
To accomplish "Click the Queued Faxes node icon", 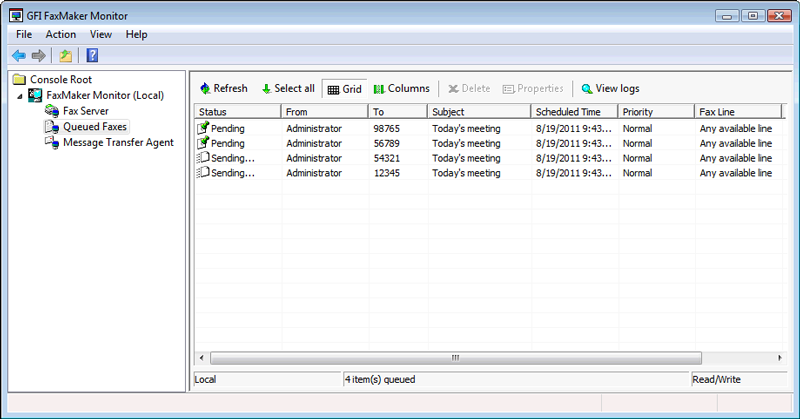I will pos(52,127).
